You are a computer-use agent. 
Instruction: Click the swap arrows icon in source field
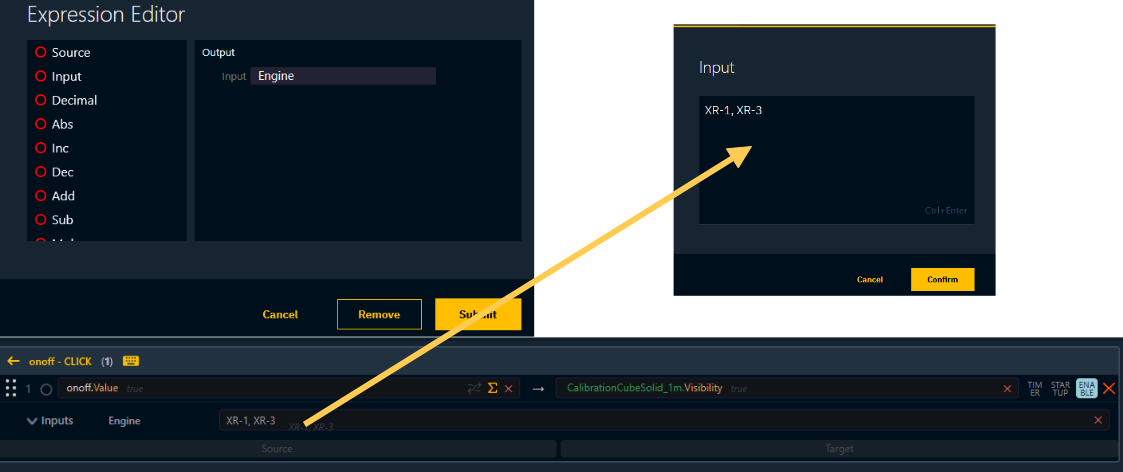[x=474, y=388]
